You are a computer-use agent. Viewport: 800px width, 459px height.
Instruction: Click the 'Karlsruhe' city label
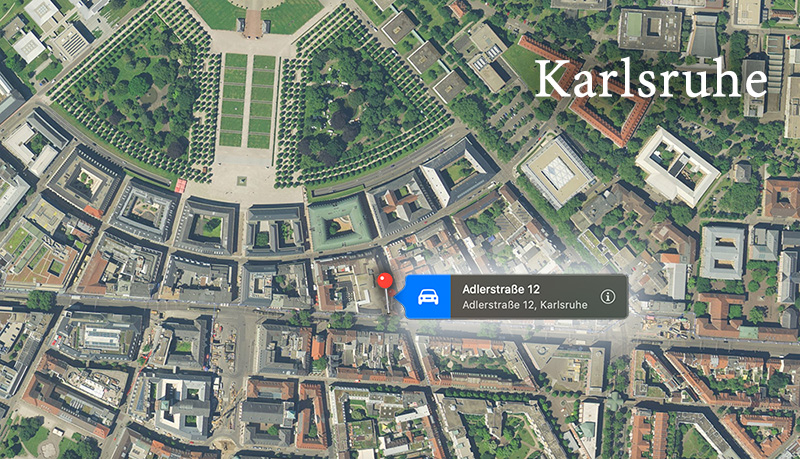pyautogui.click(x=651, y=78)
